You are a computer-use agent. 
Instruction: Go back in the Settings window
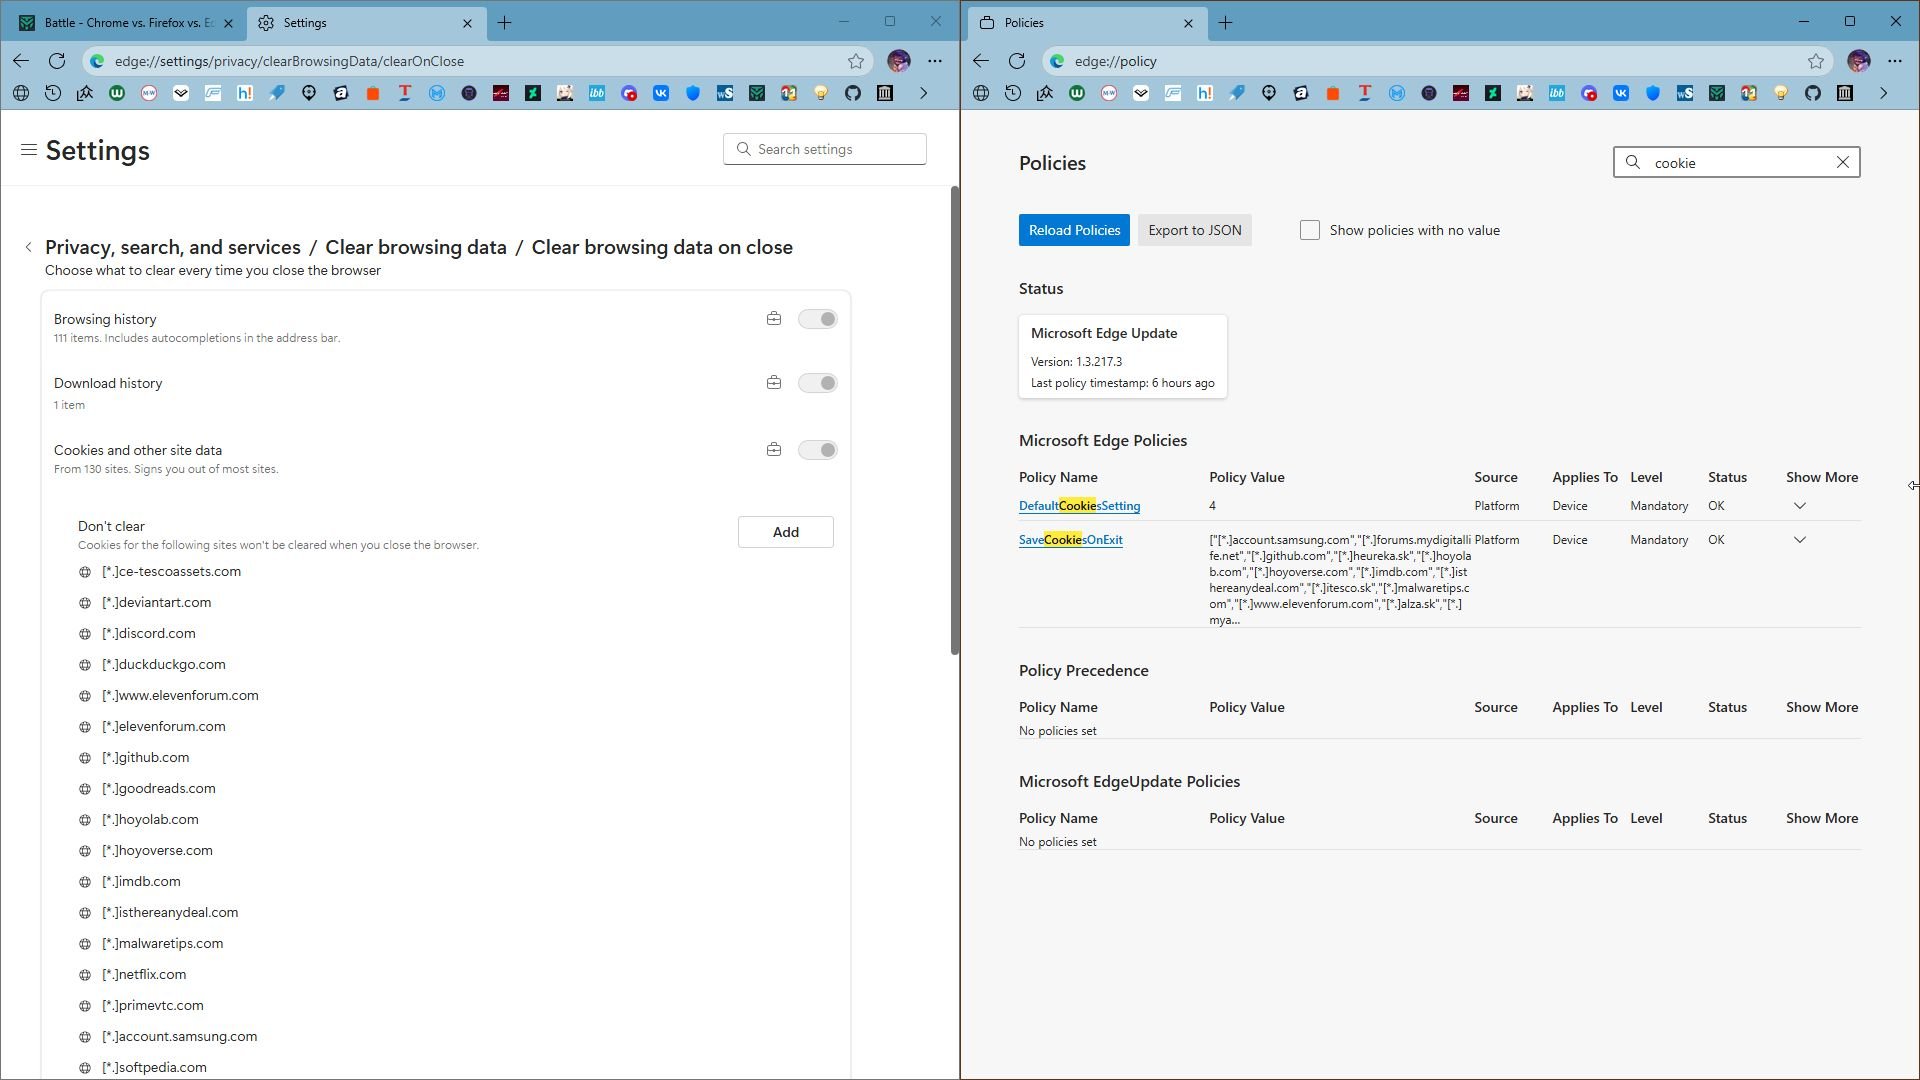21,61
